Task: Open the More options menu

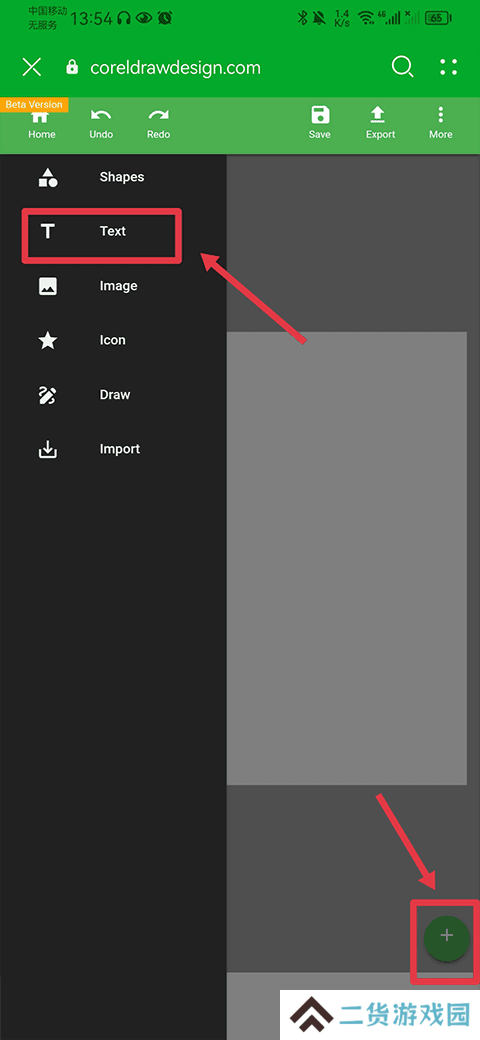Action: [x=440, y=123]
